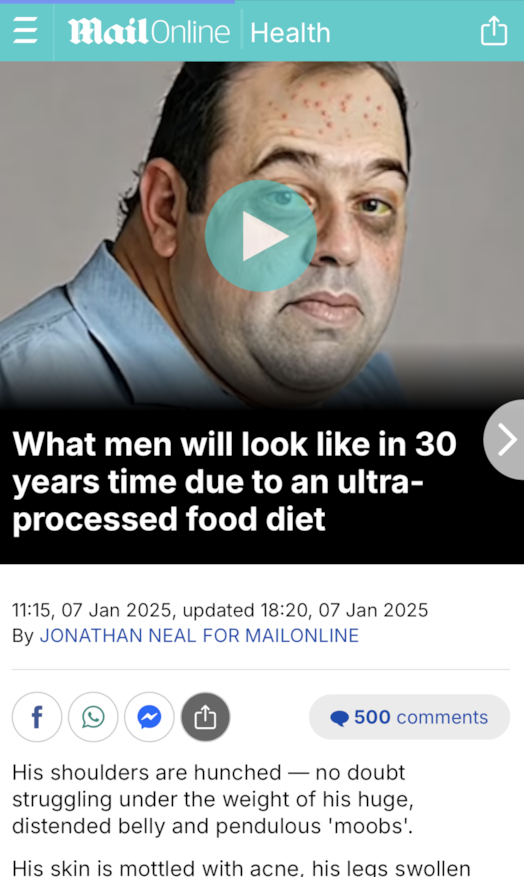Tap the paragraph about hunched shoulders
Image resolution: width=524 pixels, height=877 pixels.
[213, 799]
